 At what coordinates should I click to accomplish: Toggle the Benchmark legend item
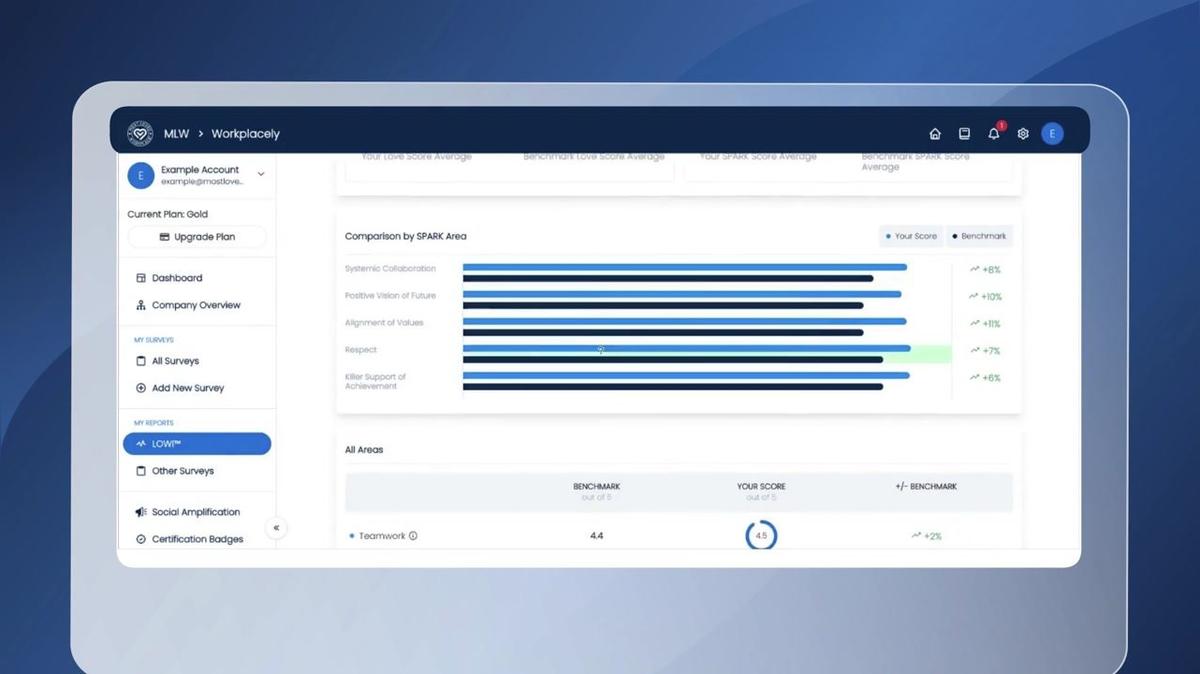978,236
